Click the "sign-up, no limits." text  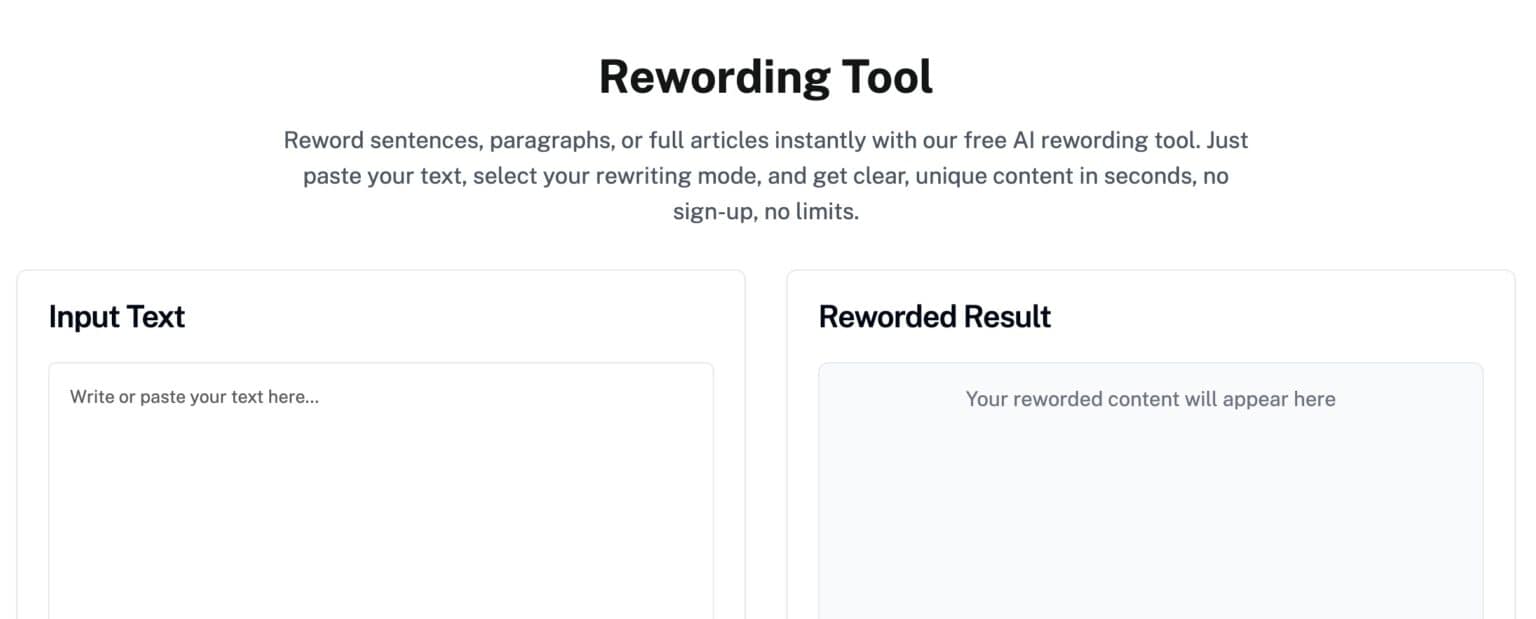(x=766, y=212)
